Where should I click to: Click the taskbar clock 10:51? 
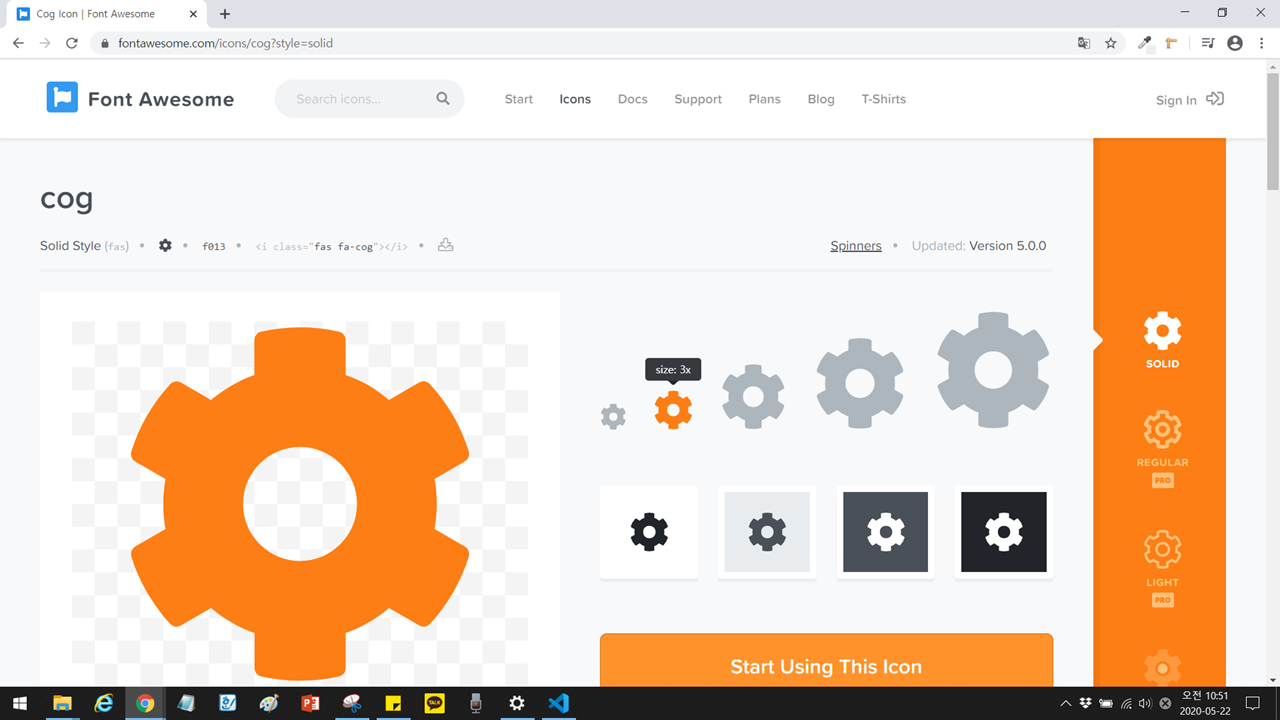tap(1206, 695)
